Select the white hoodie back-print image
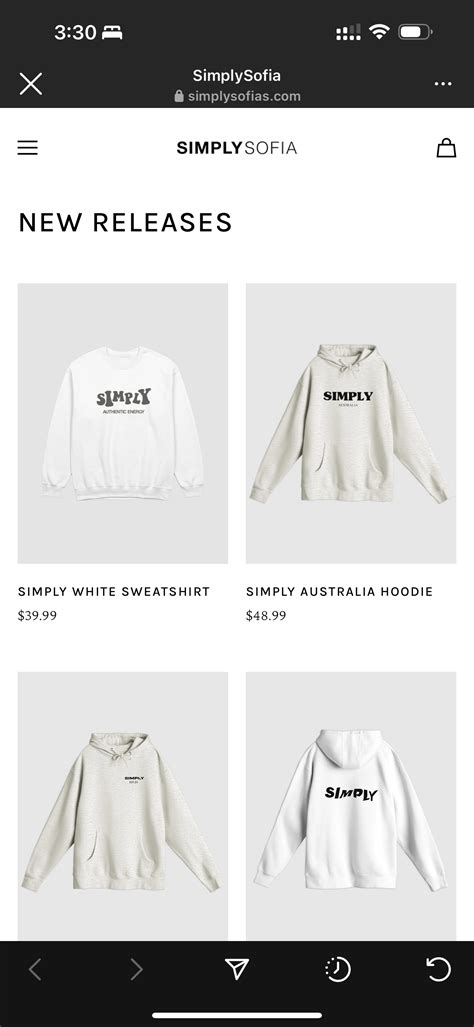474x1027 pixels. tap(351, 806)
